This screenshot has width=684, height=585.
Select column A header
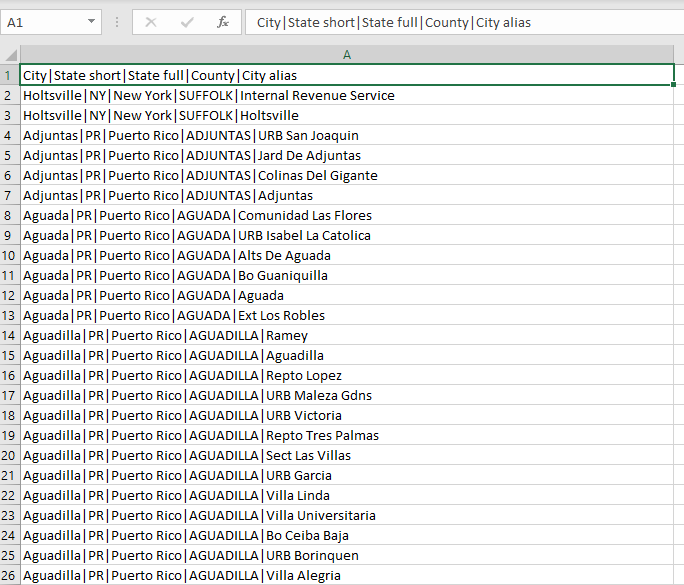(x=347, y=55)
